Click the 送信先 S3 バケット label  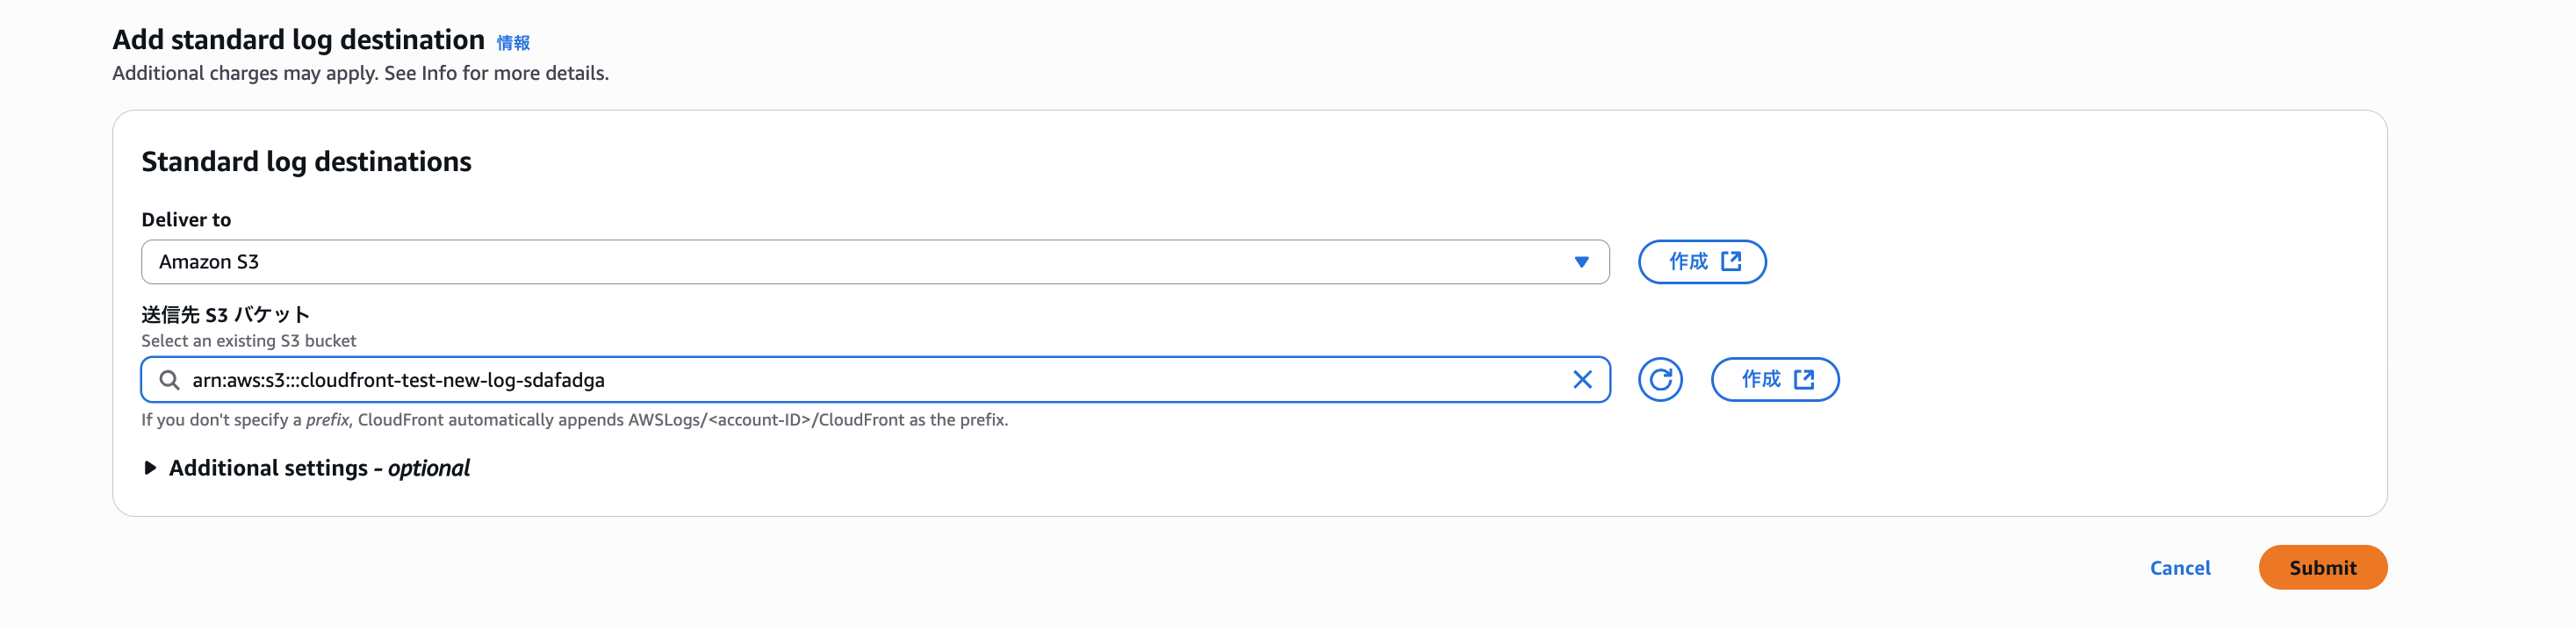225,315
